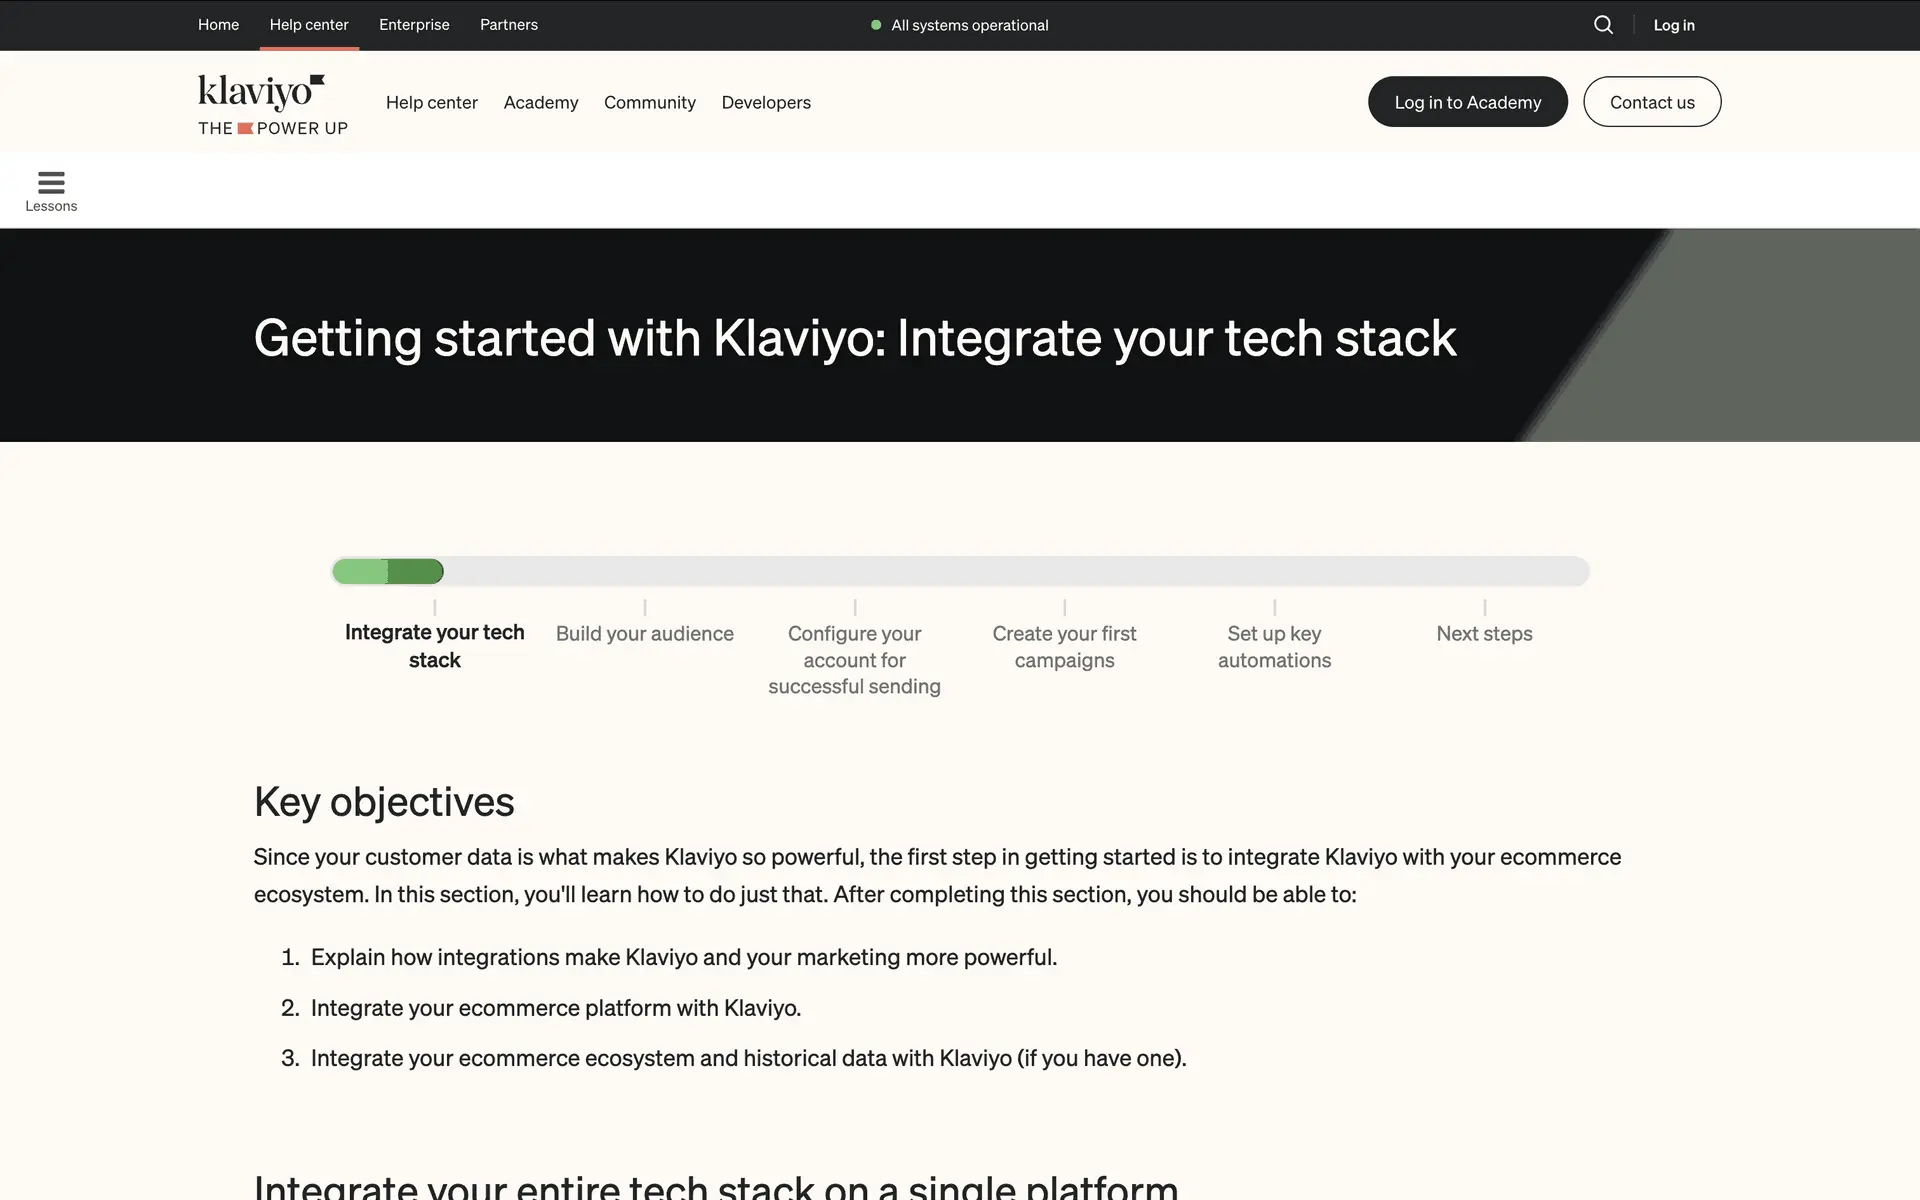
Task: Click the green system status indicator
Action: click(876, 25)
